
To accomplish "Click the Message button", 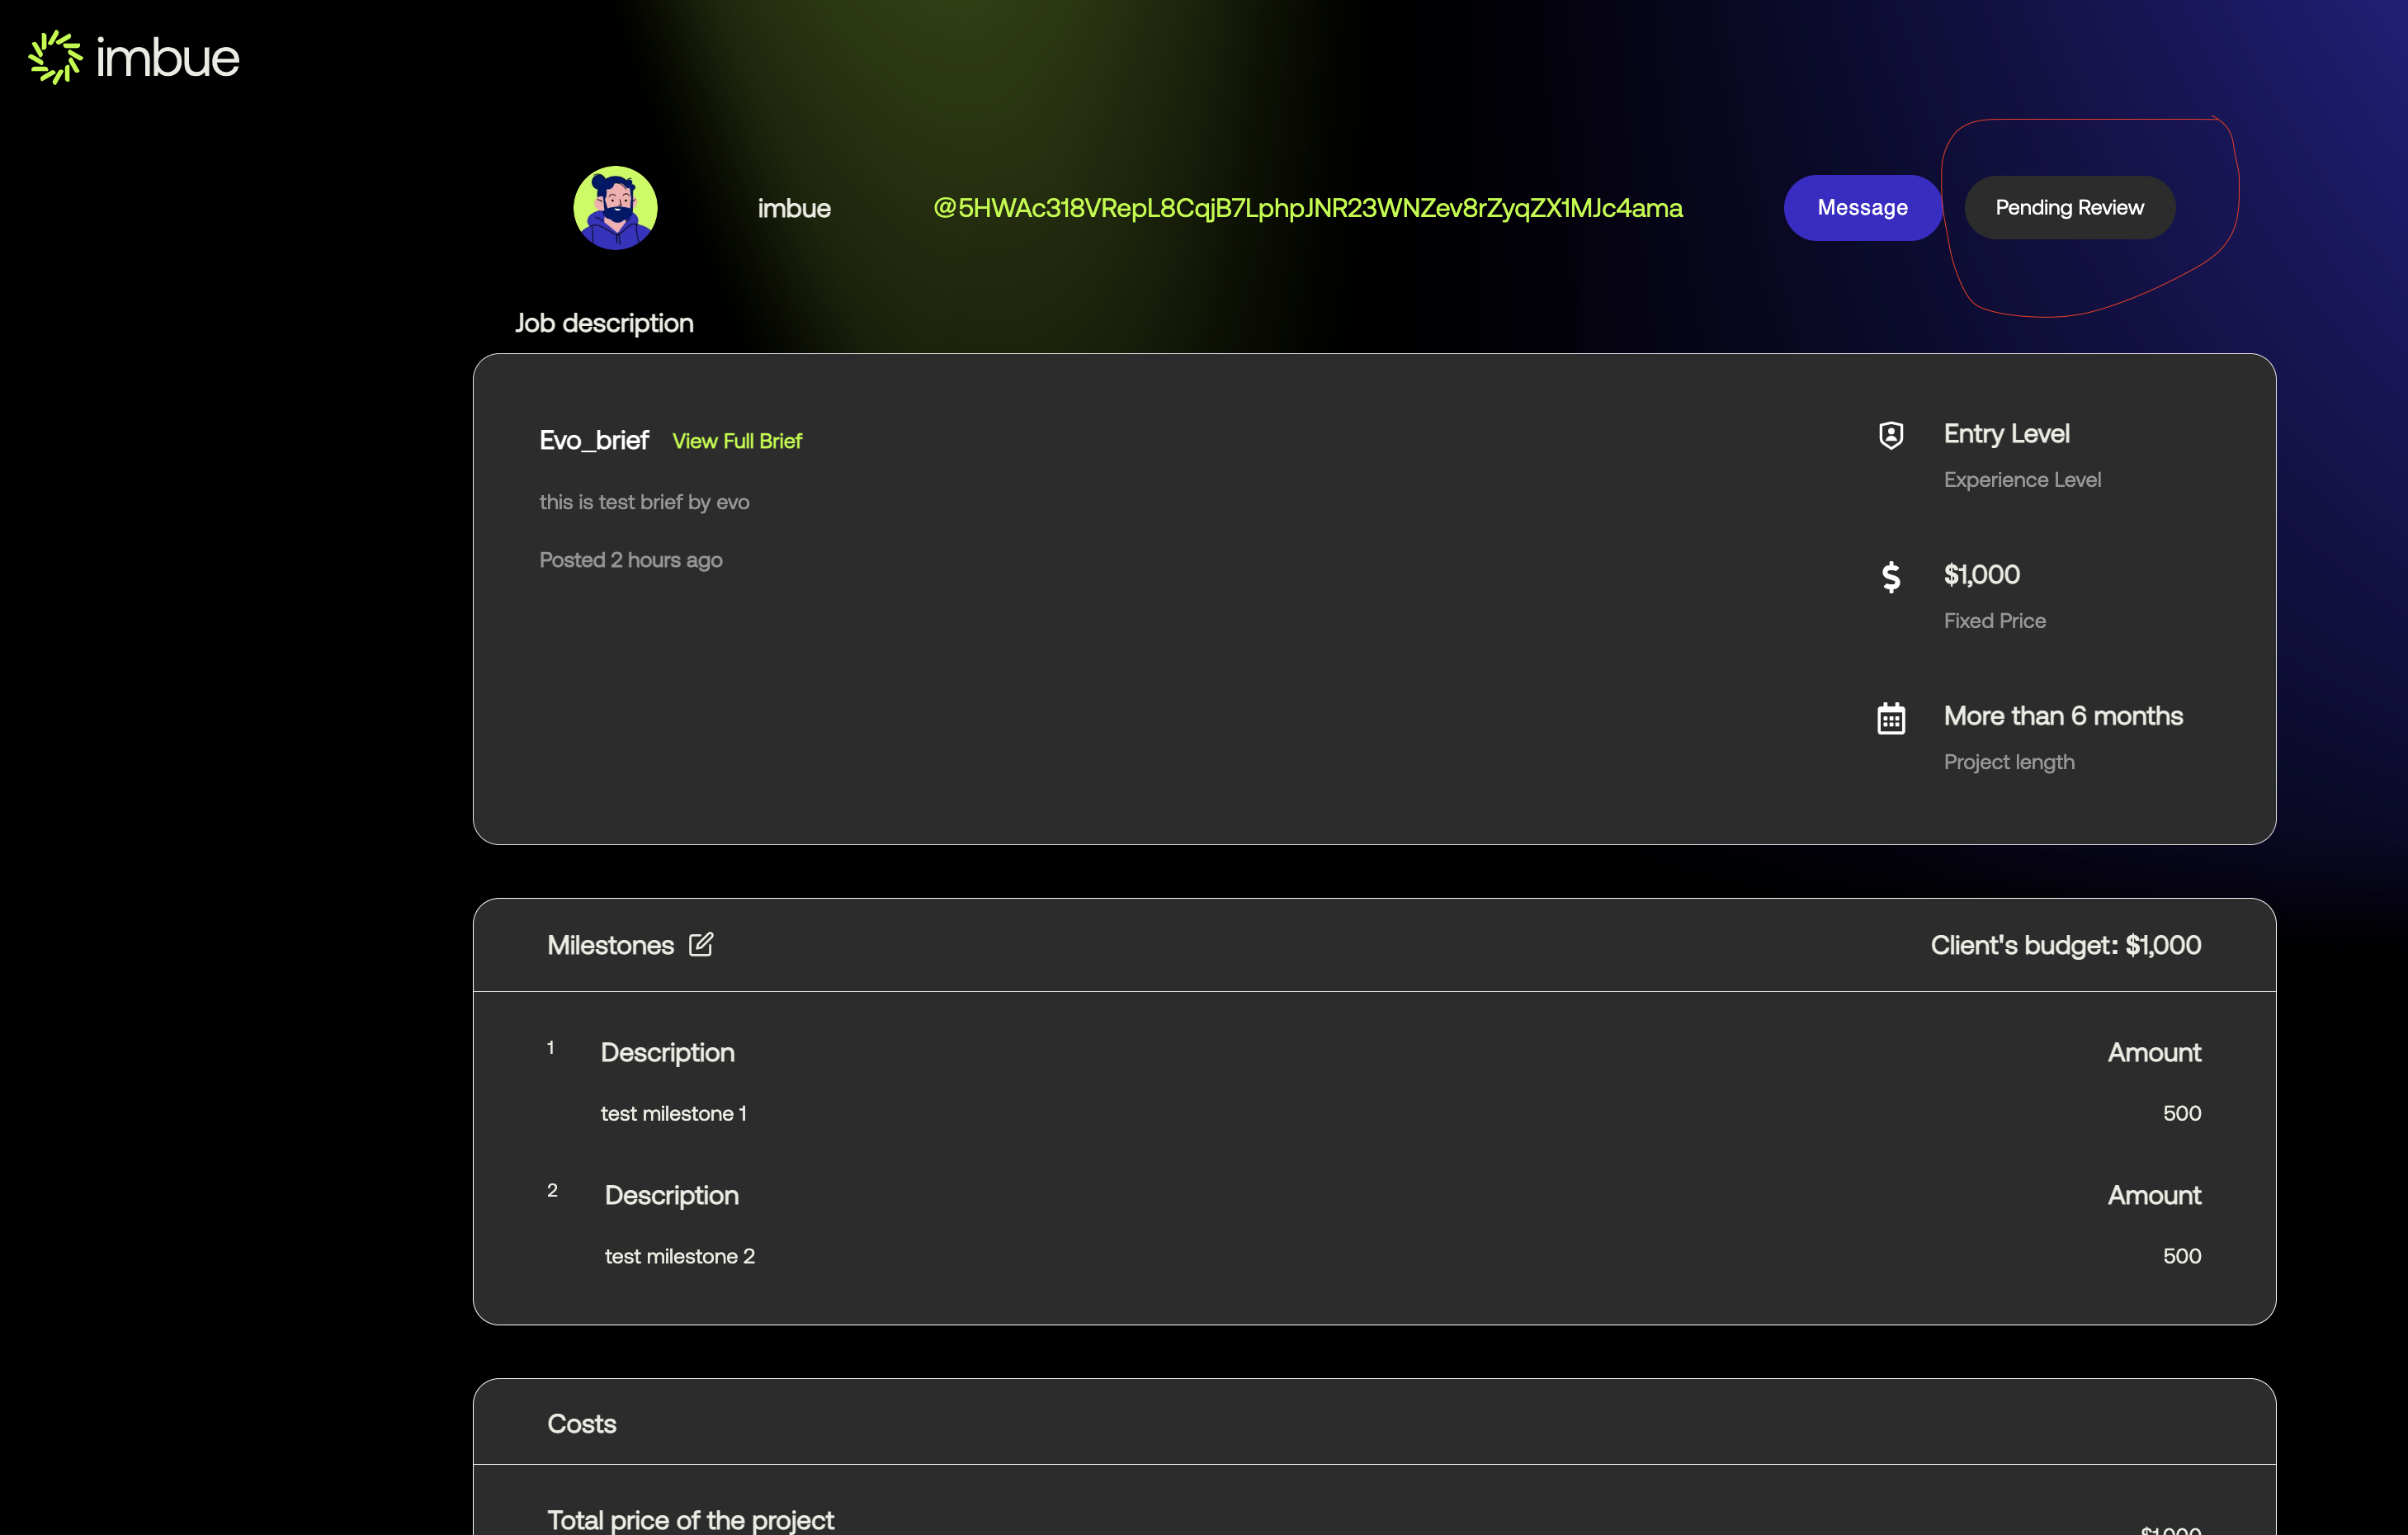I will click(x=1862, y=208).
